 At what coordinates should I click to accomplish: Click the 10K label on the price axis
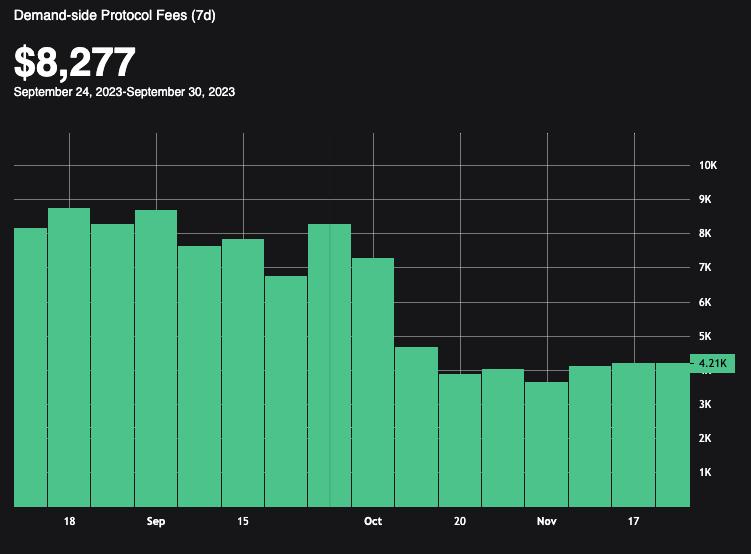pos(708,165)
